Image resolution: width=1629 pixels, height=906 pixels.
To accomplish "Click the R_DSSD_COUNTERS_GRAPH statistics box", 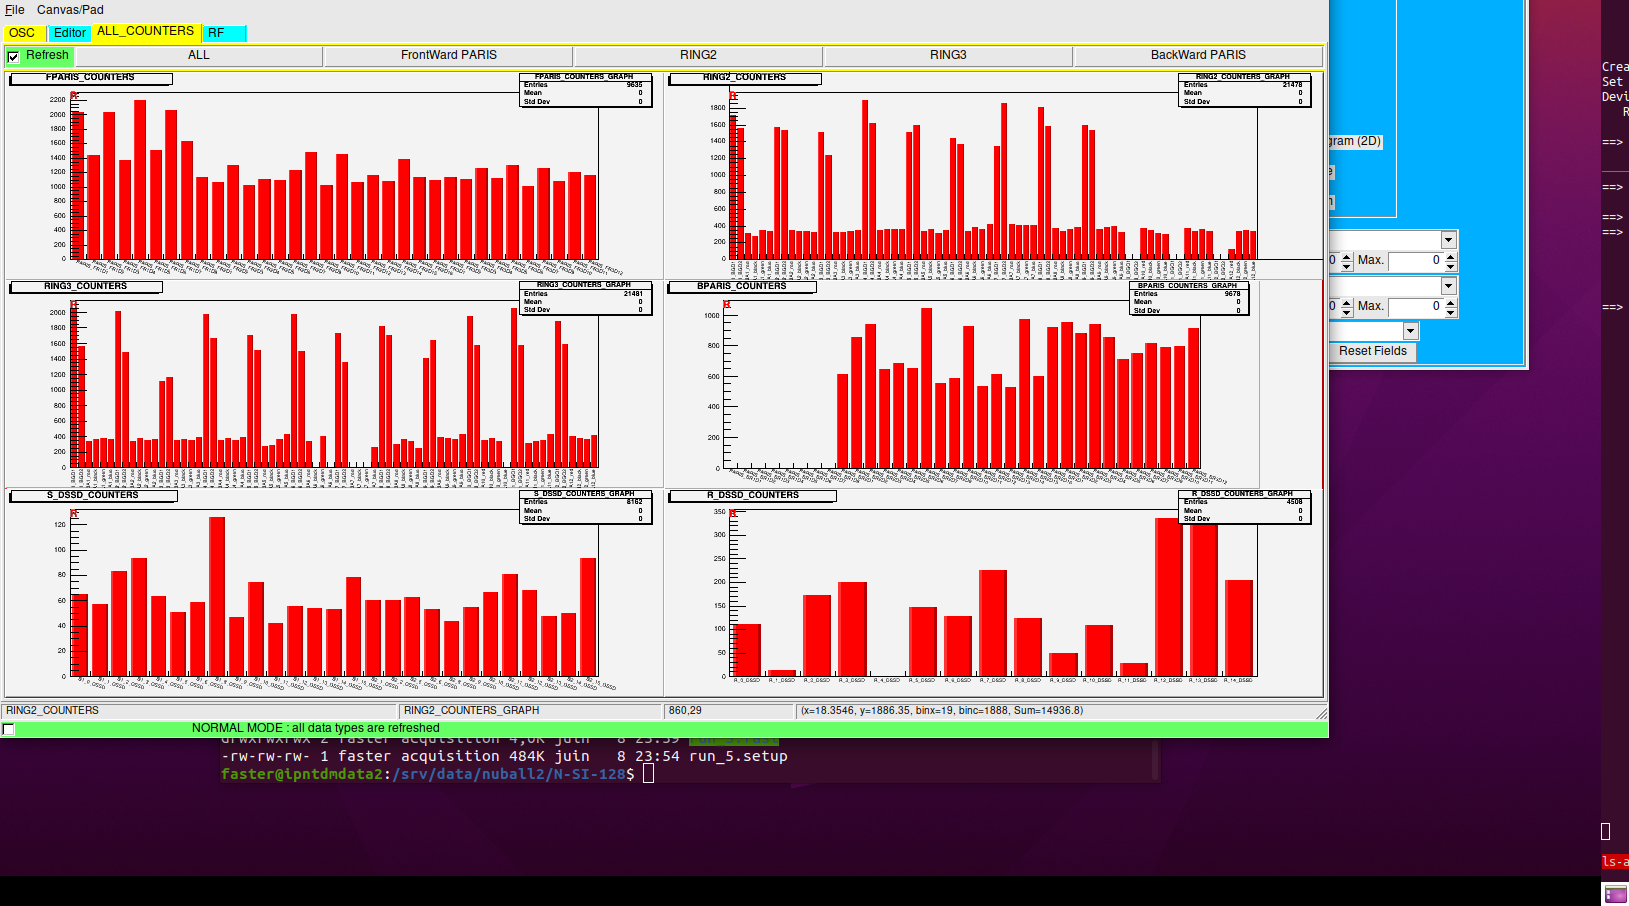I will [1242, 507].
